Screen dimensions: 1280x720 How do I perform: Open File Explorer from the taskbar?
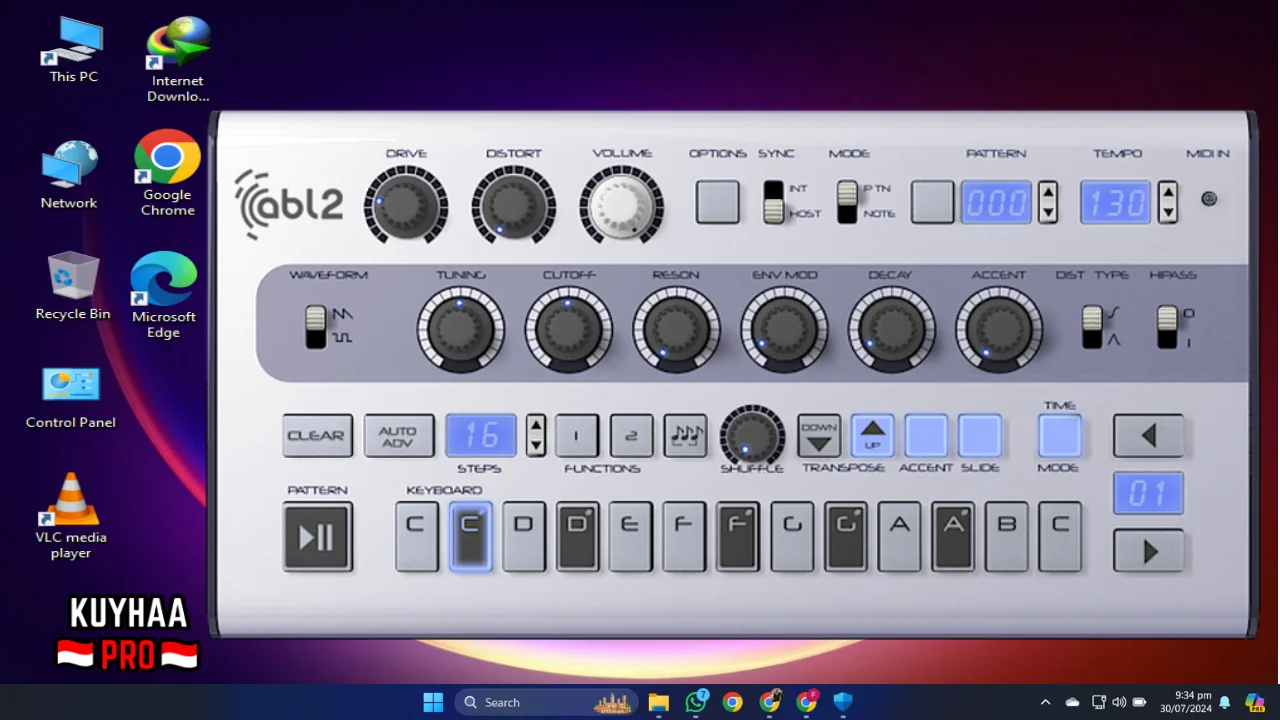658,702
